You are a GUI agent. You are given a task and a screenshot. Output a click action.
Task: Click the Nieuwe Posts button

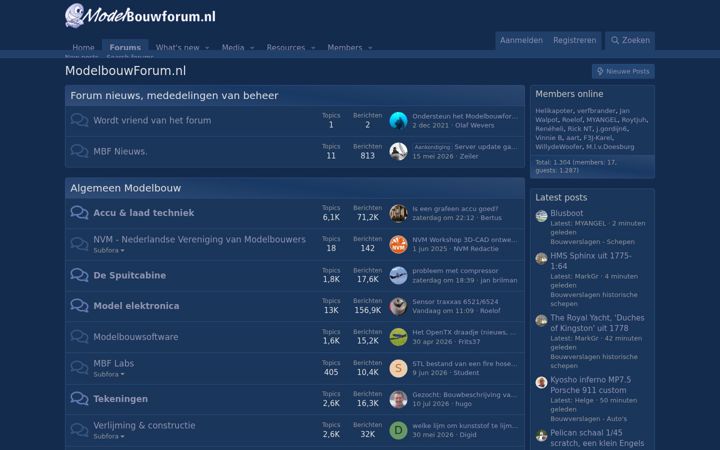[623, 71]
